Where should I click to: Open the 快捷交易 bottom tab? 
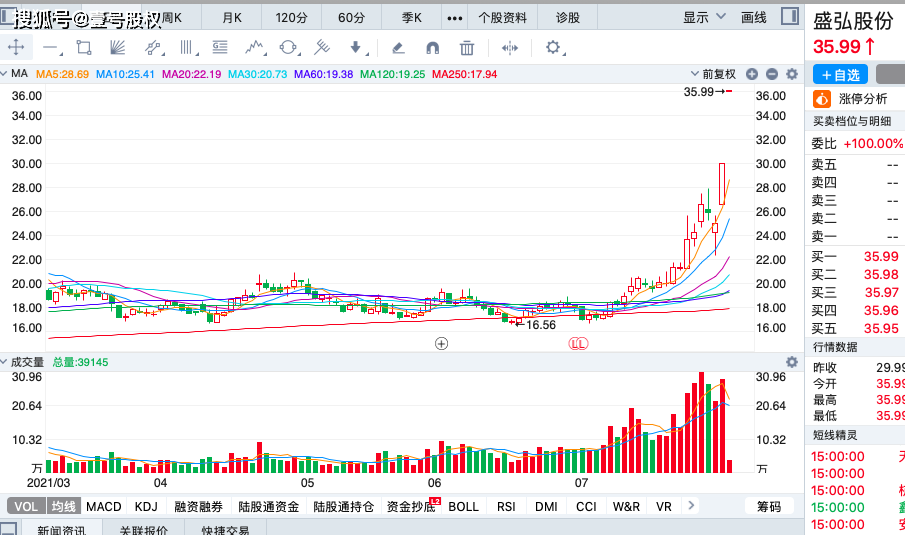226,529
